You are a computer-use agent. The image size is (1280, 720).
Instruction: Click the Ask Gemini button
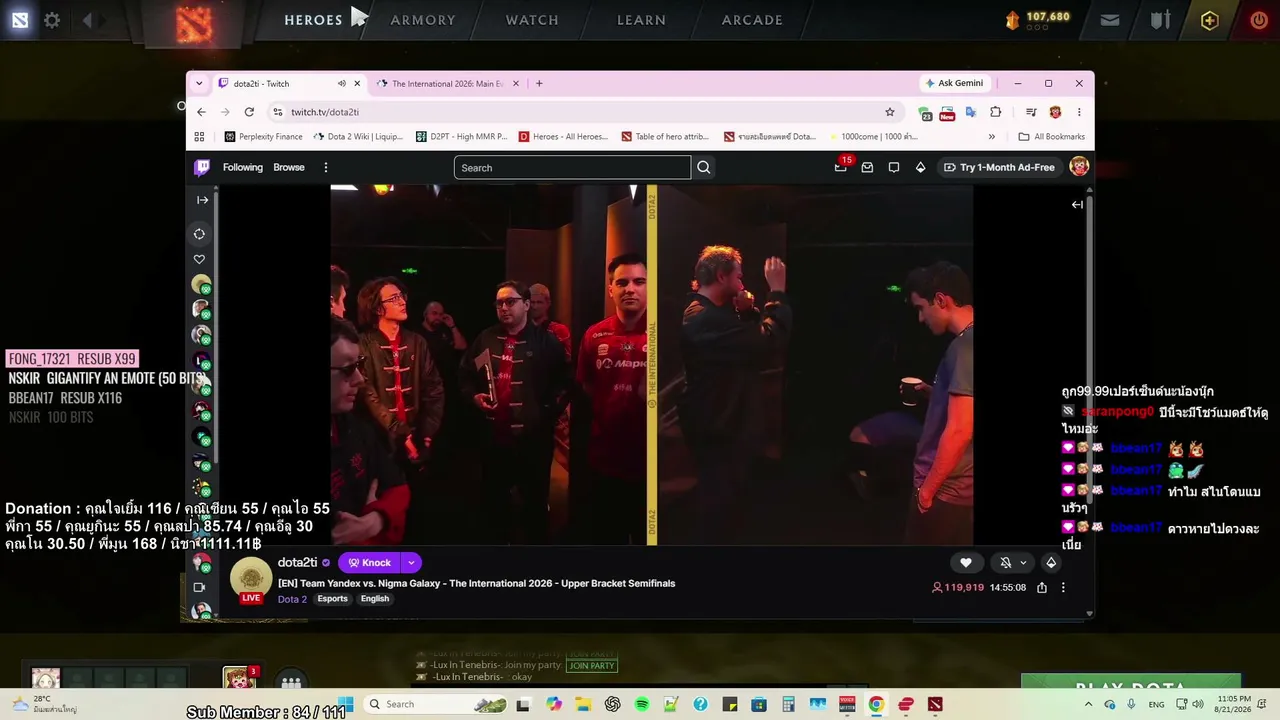[x=954, y=83]
